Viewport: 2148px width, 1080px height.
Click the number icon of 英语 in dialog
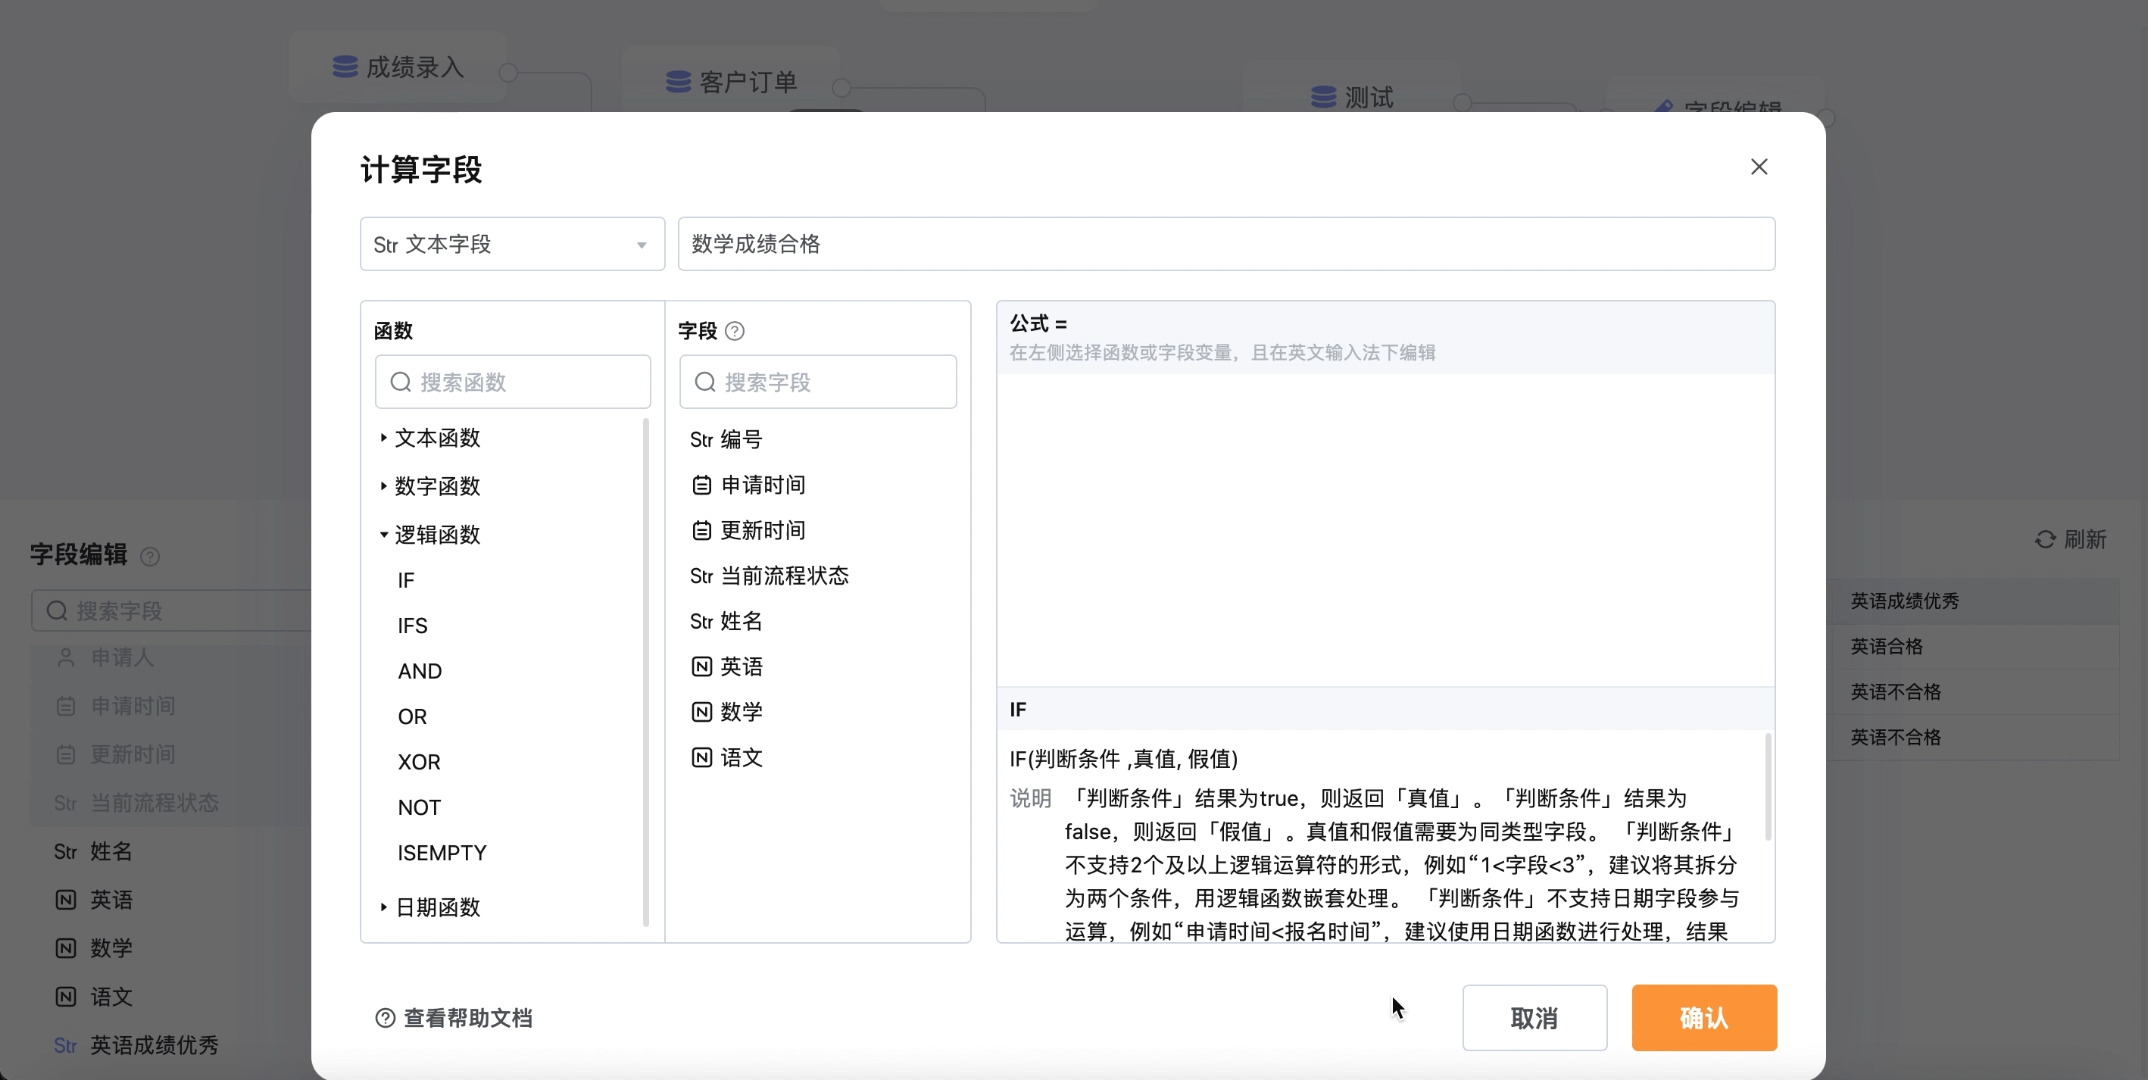[702, 667]
